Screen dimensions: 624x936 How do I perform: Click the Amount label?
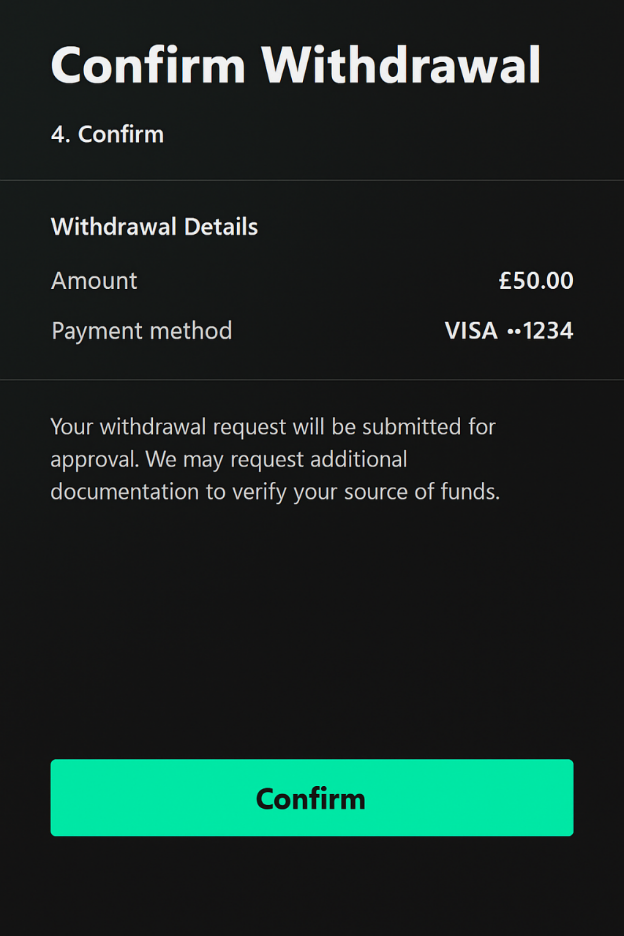click(94, 281)
